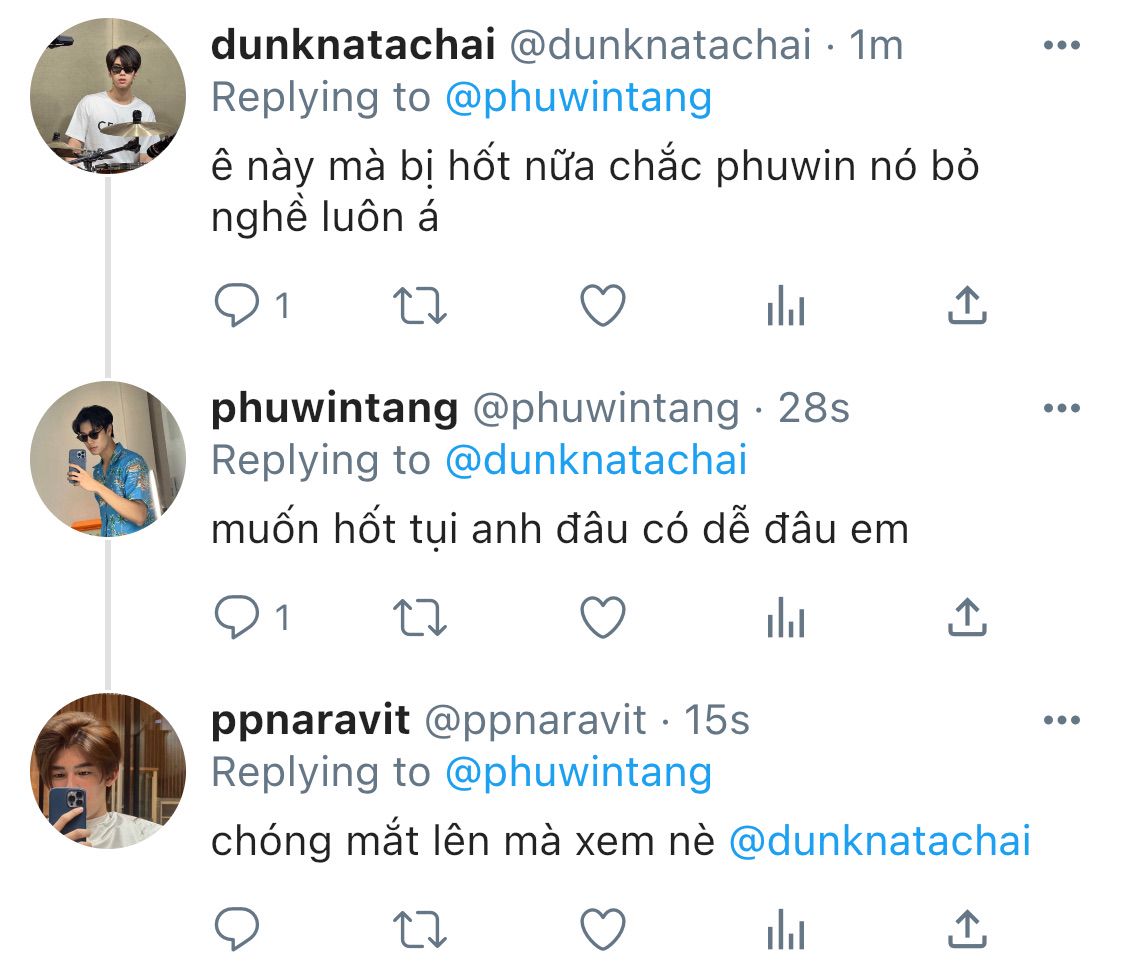
Task: View analytics for ppnaravit's tweet
Action: pos(786,929)
